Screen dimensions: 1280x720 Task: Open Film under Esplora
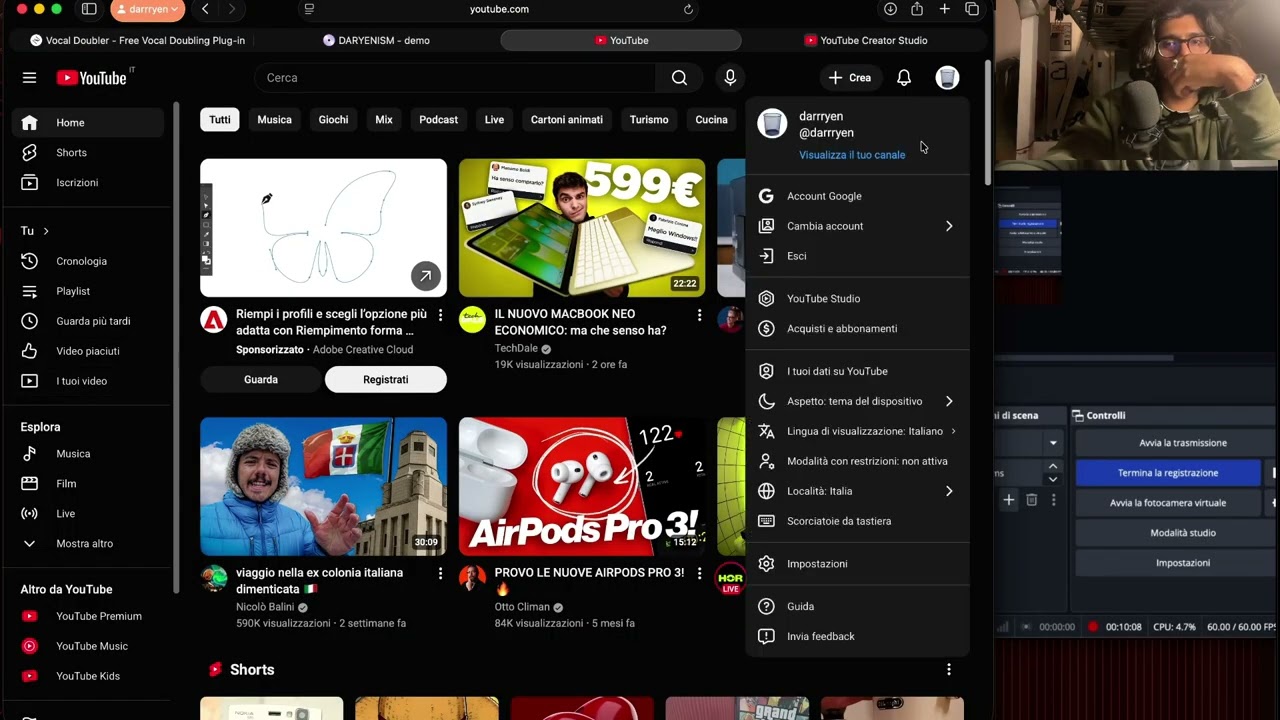coord(88,484)
